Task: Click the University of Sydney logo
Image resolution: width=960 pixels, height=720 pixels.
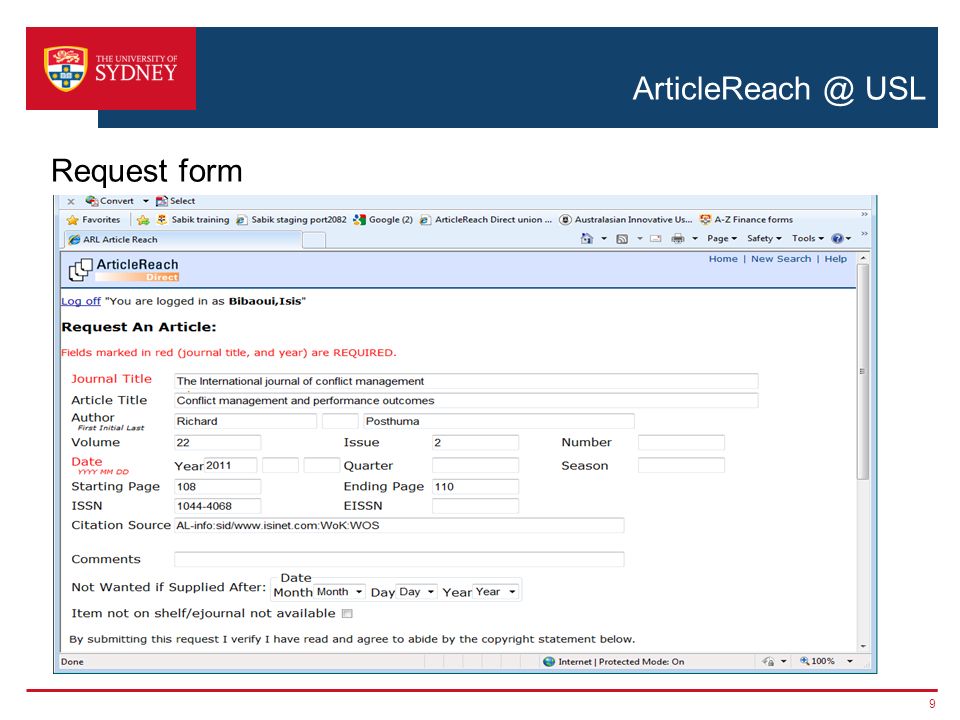Action: [111, 69]
